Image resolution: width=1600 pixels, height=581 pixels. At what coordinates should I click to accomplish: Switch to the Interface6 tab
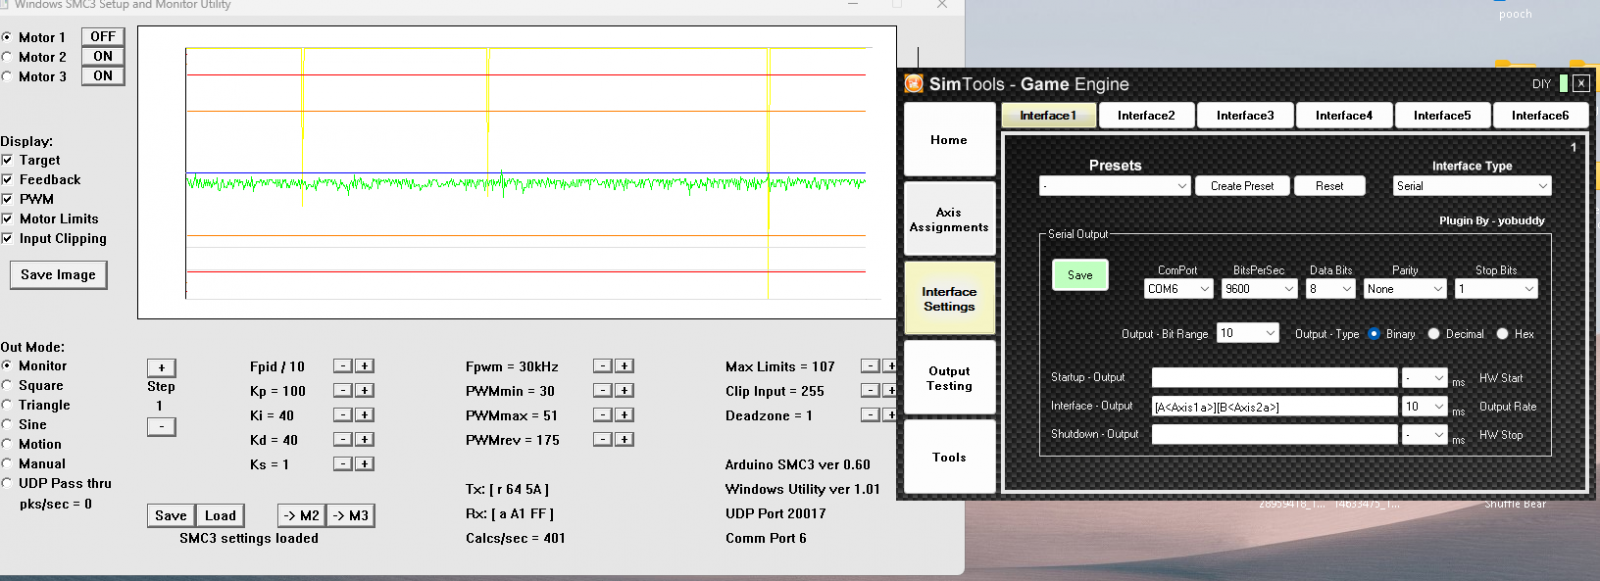1540,116
